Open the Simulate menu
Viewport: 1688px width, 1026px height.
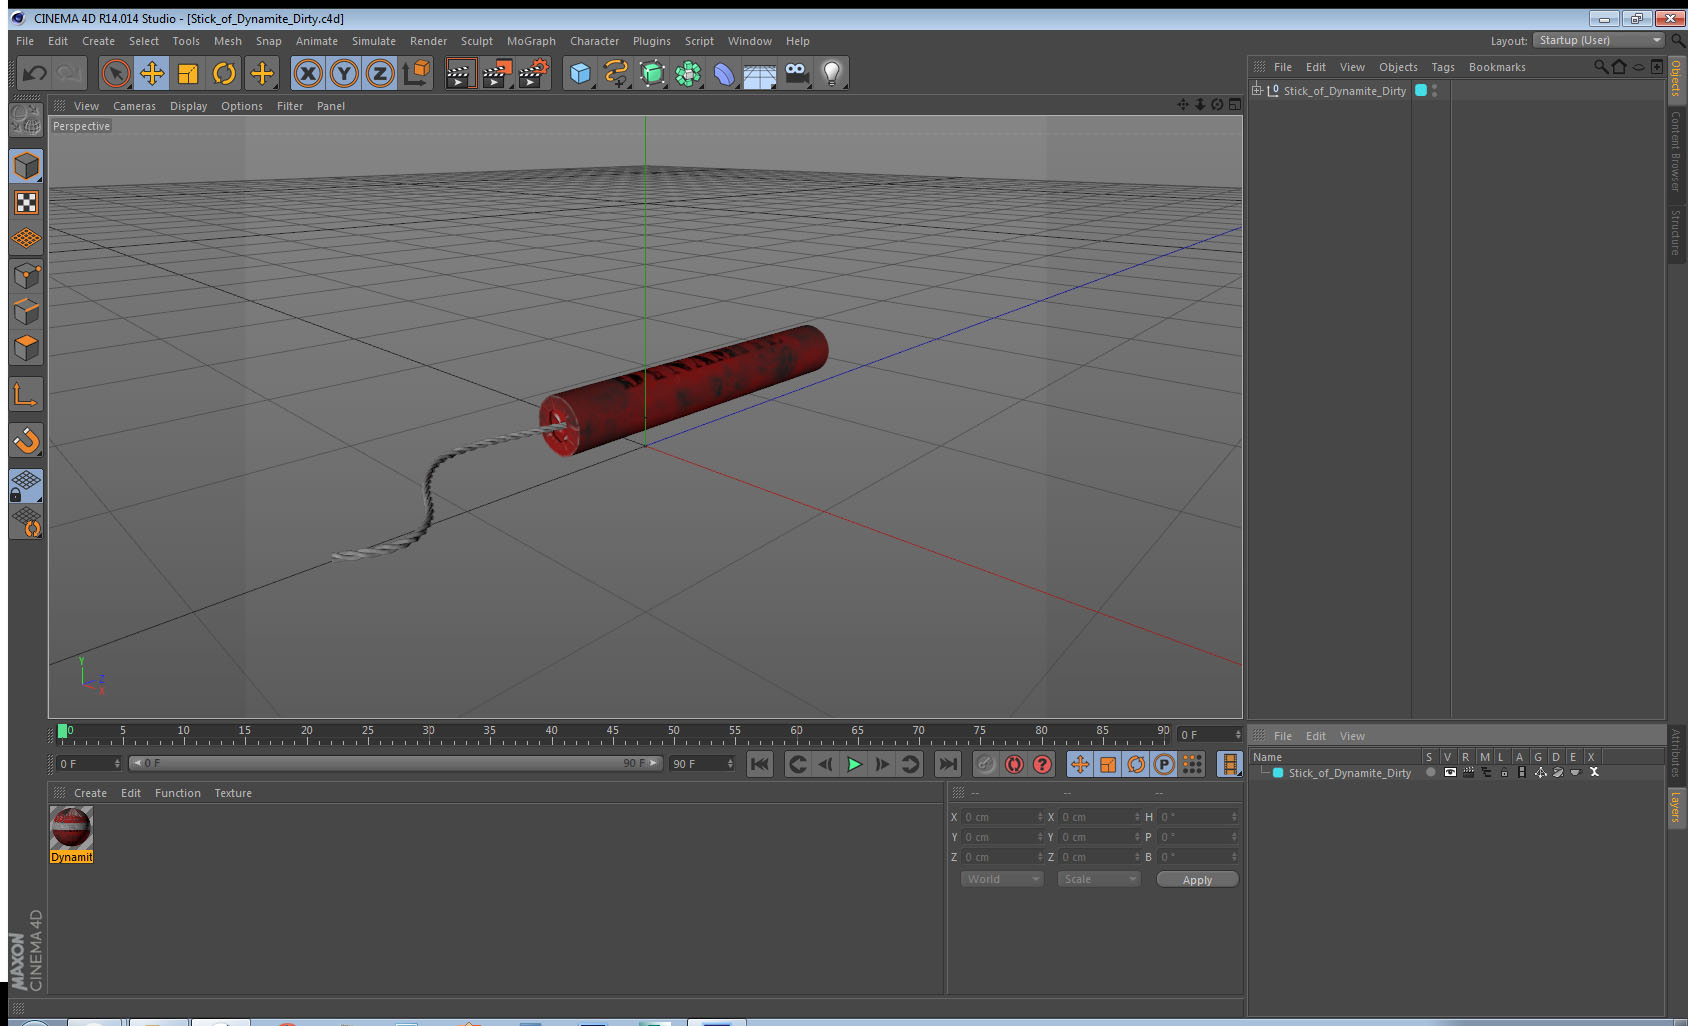point(374,41)
